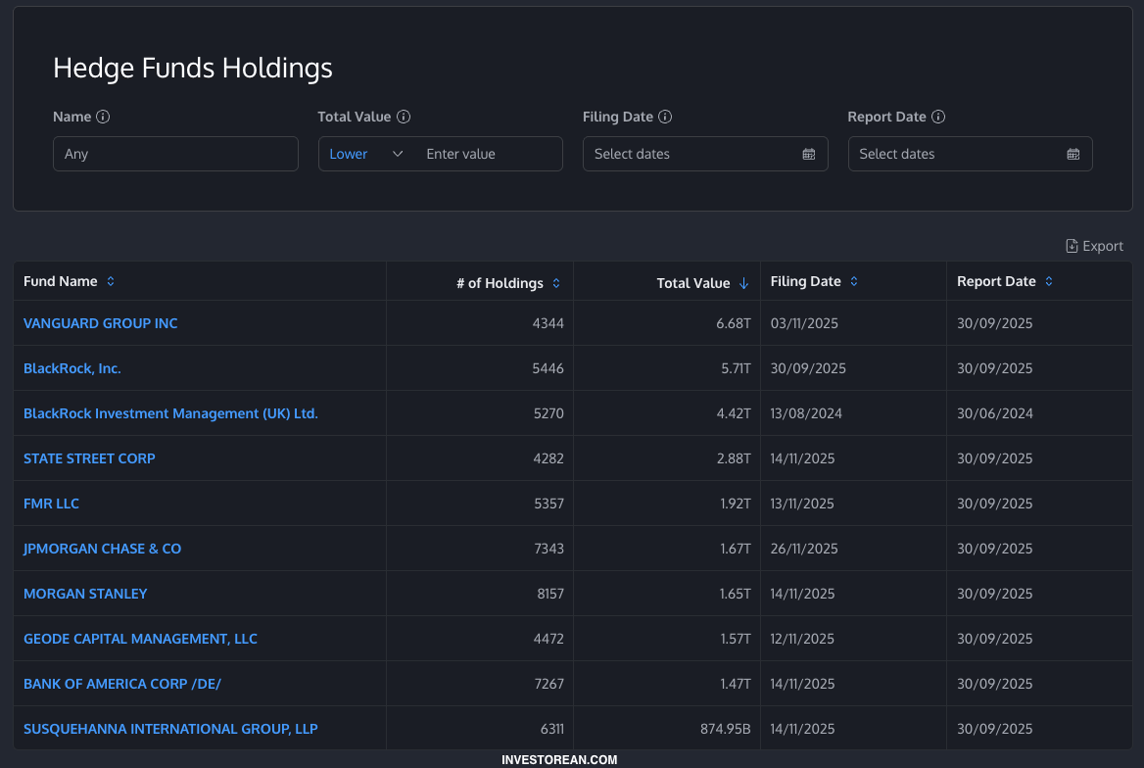Select holdings count 7343
Image resolution: width=1144 pixels, height=768 pixels.
(x=549, y=548)
